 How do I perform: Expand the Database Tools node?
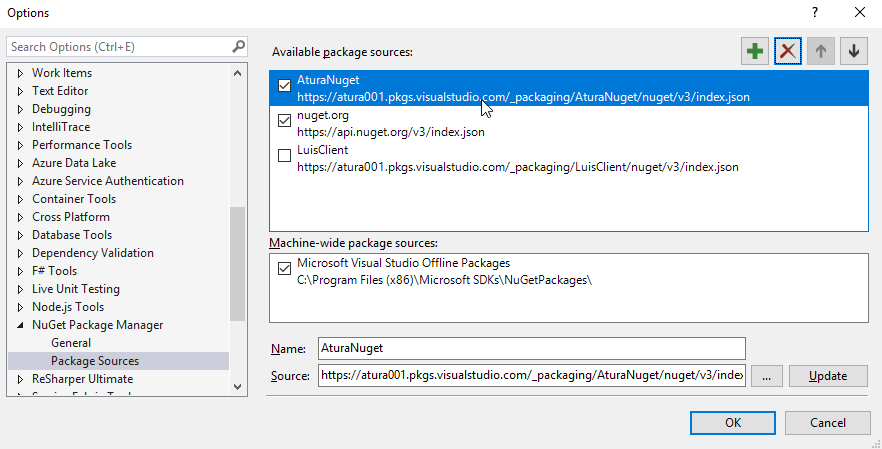(20, 235)
